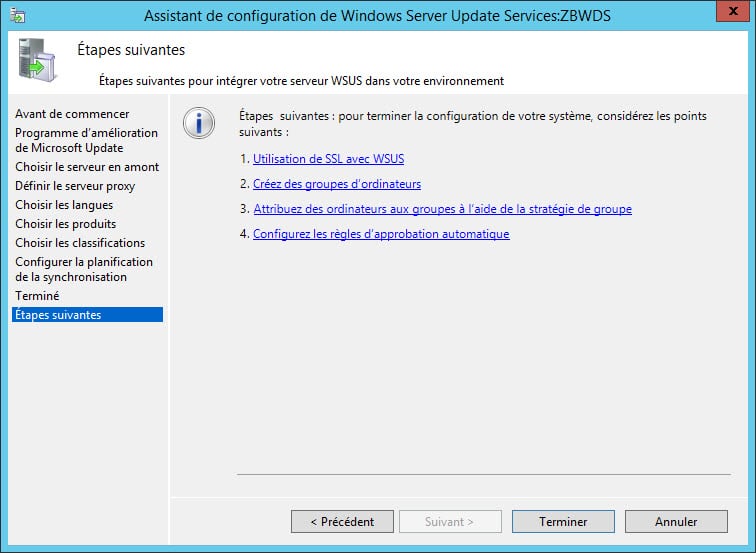Click the intro paragraph 'Étapes suivantes : pour terminer'
Viewport: 756px width, 553px height.
point(473,124)
